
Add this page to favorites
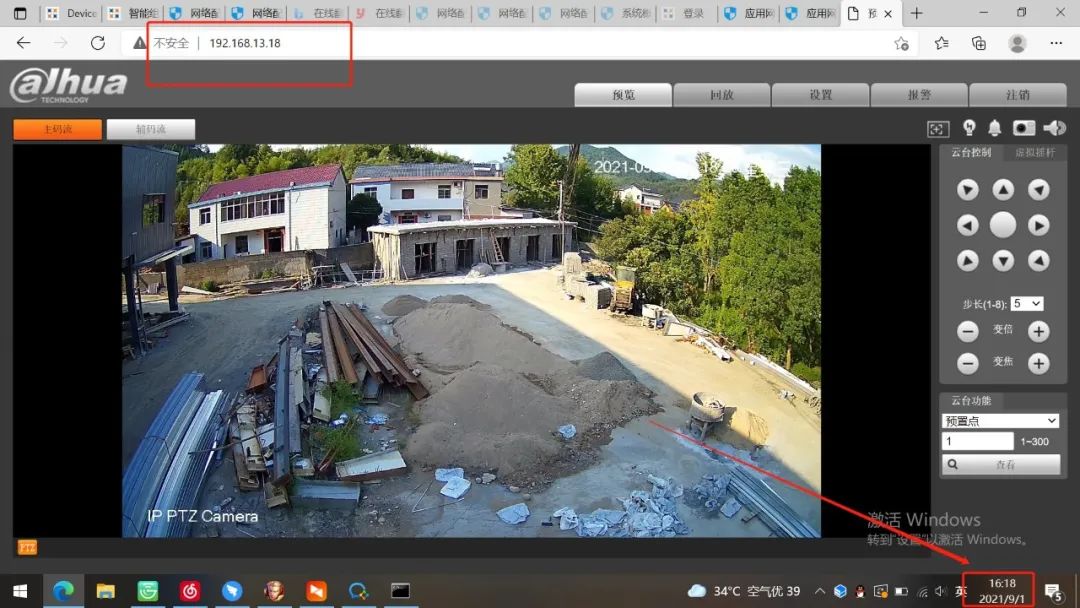(x=902, y=43)
